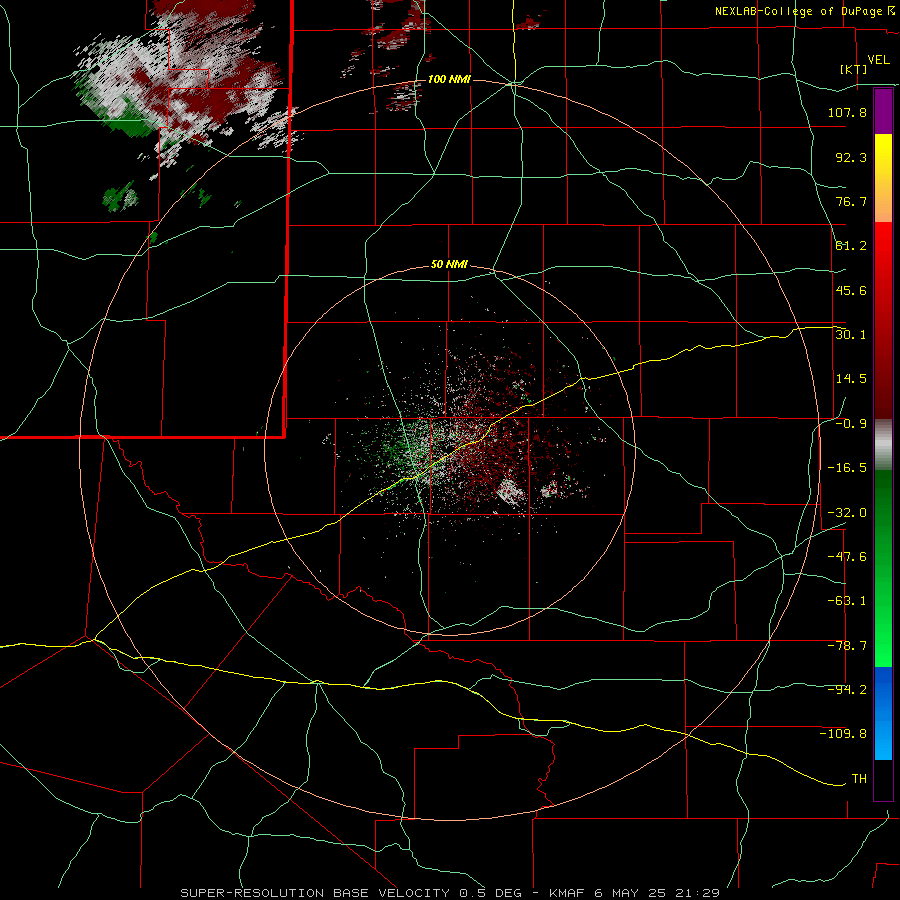This screenshot has height=900, width=900.
Task: Click the 50 NMI range ring label
Action: coord(449,265)
